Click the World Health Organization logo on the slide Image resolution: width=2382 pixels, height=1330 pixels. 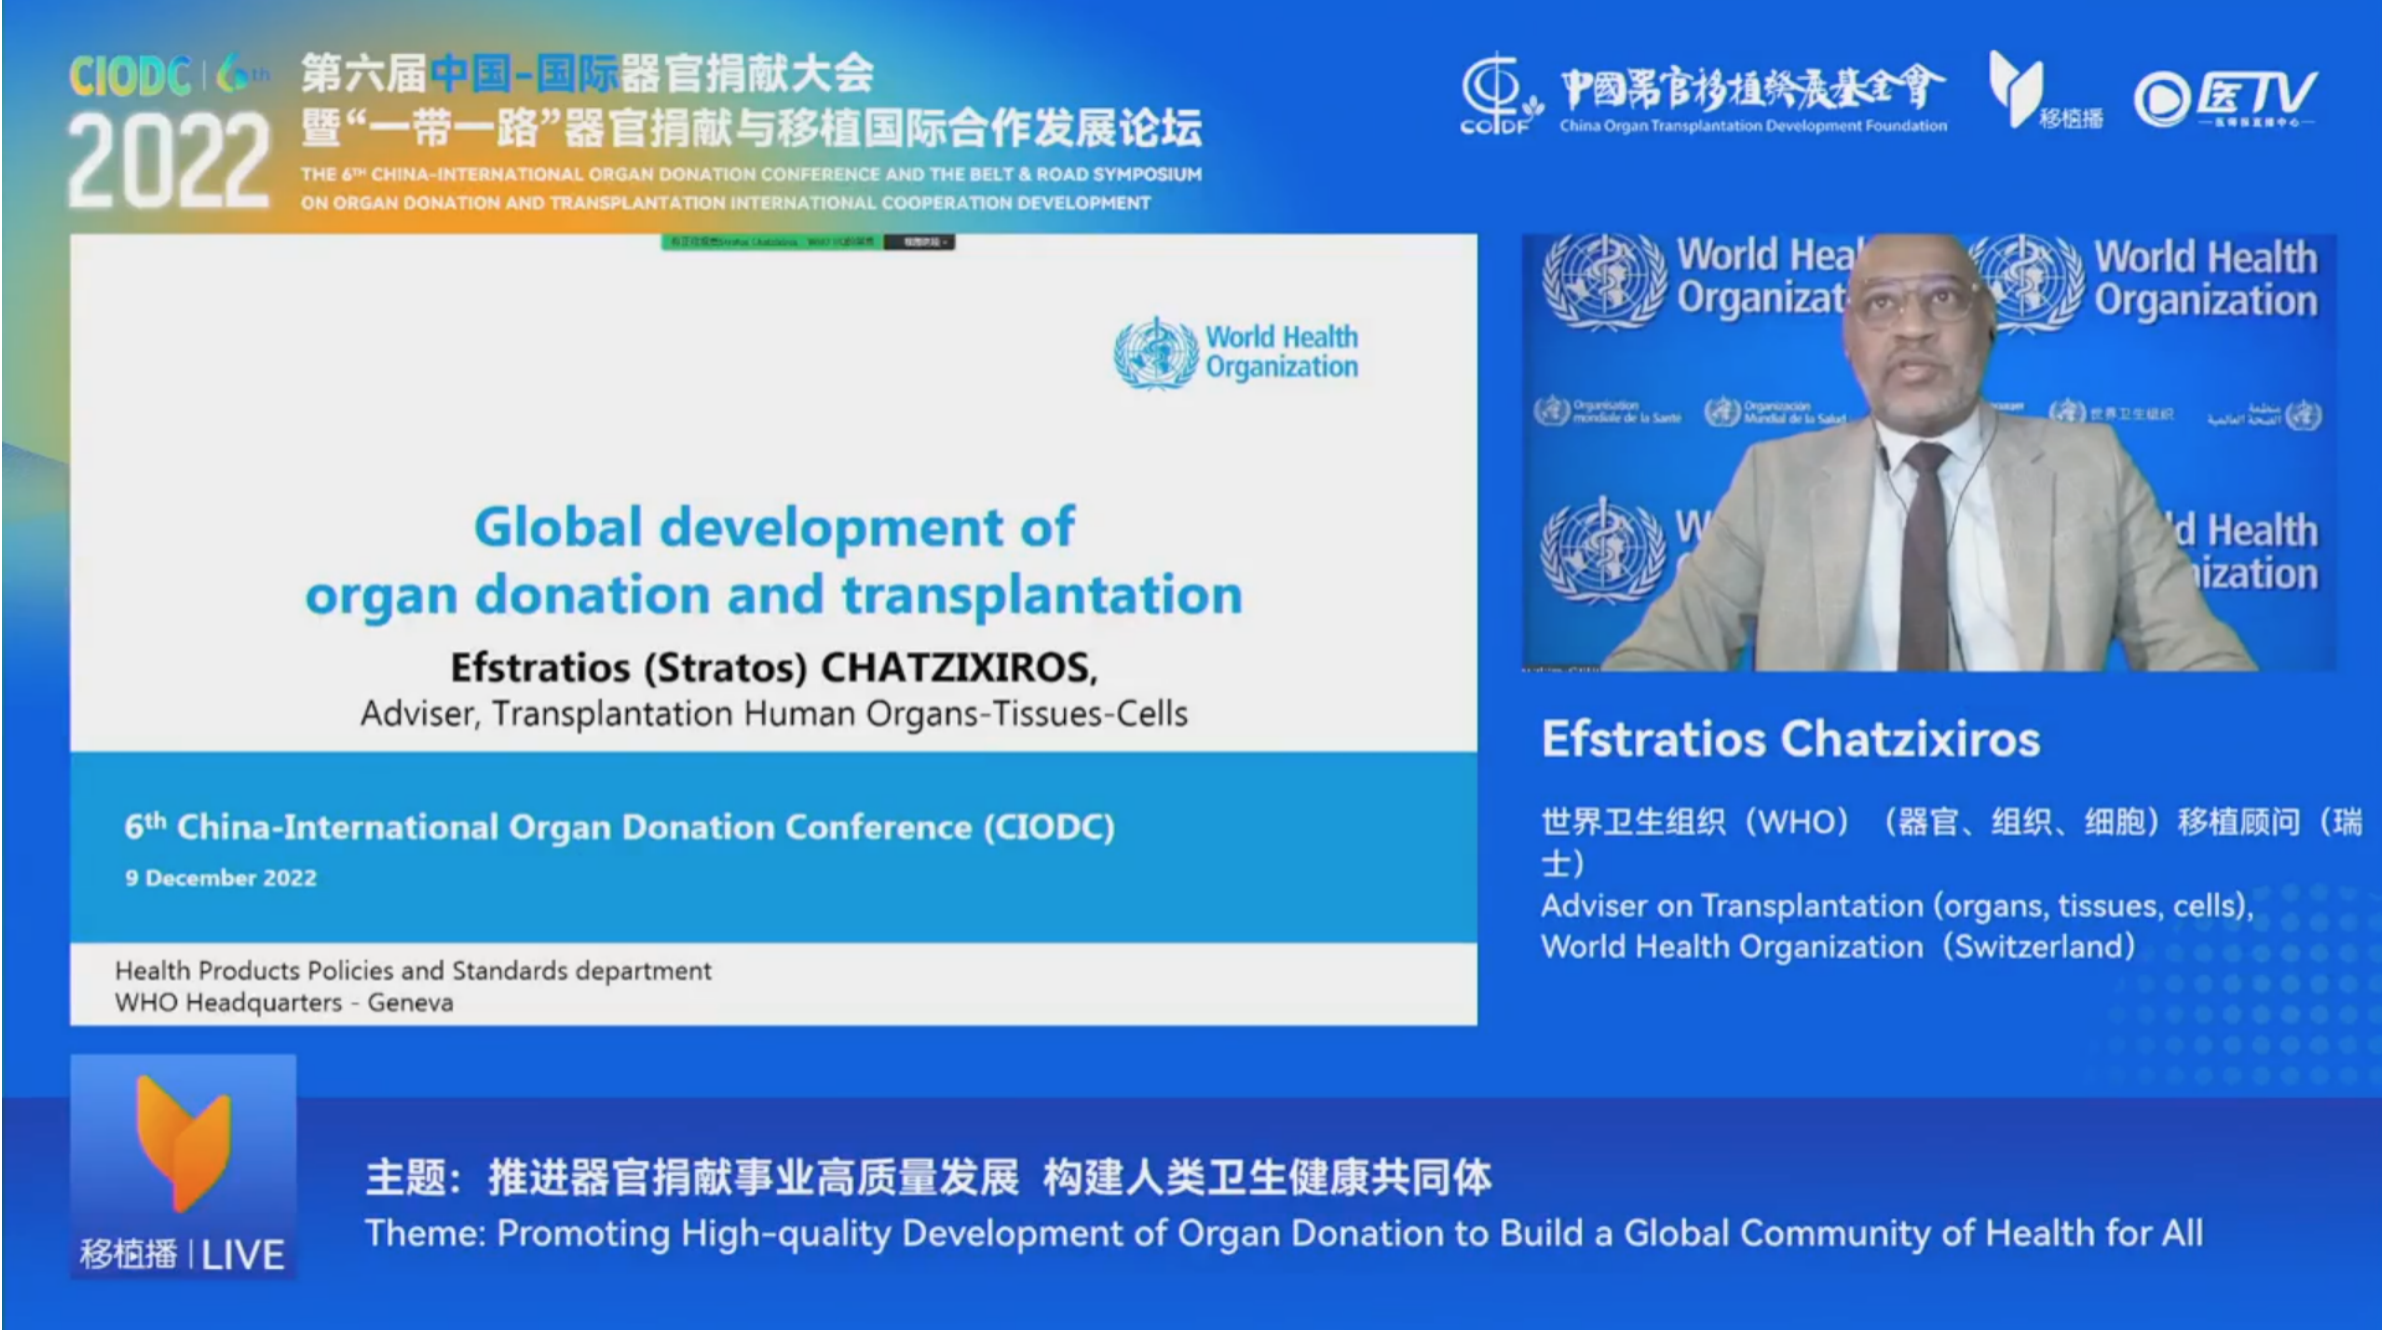tap(1236, 353)
